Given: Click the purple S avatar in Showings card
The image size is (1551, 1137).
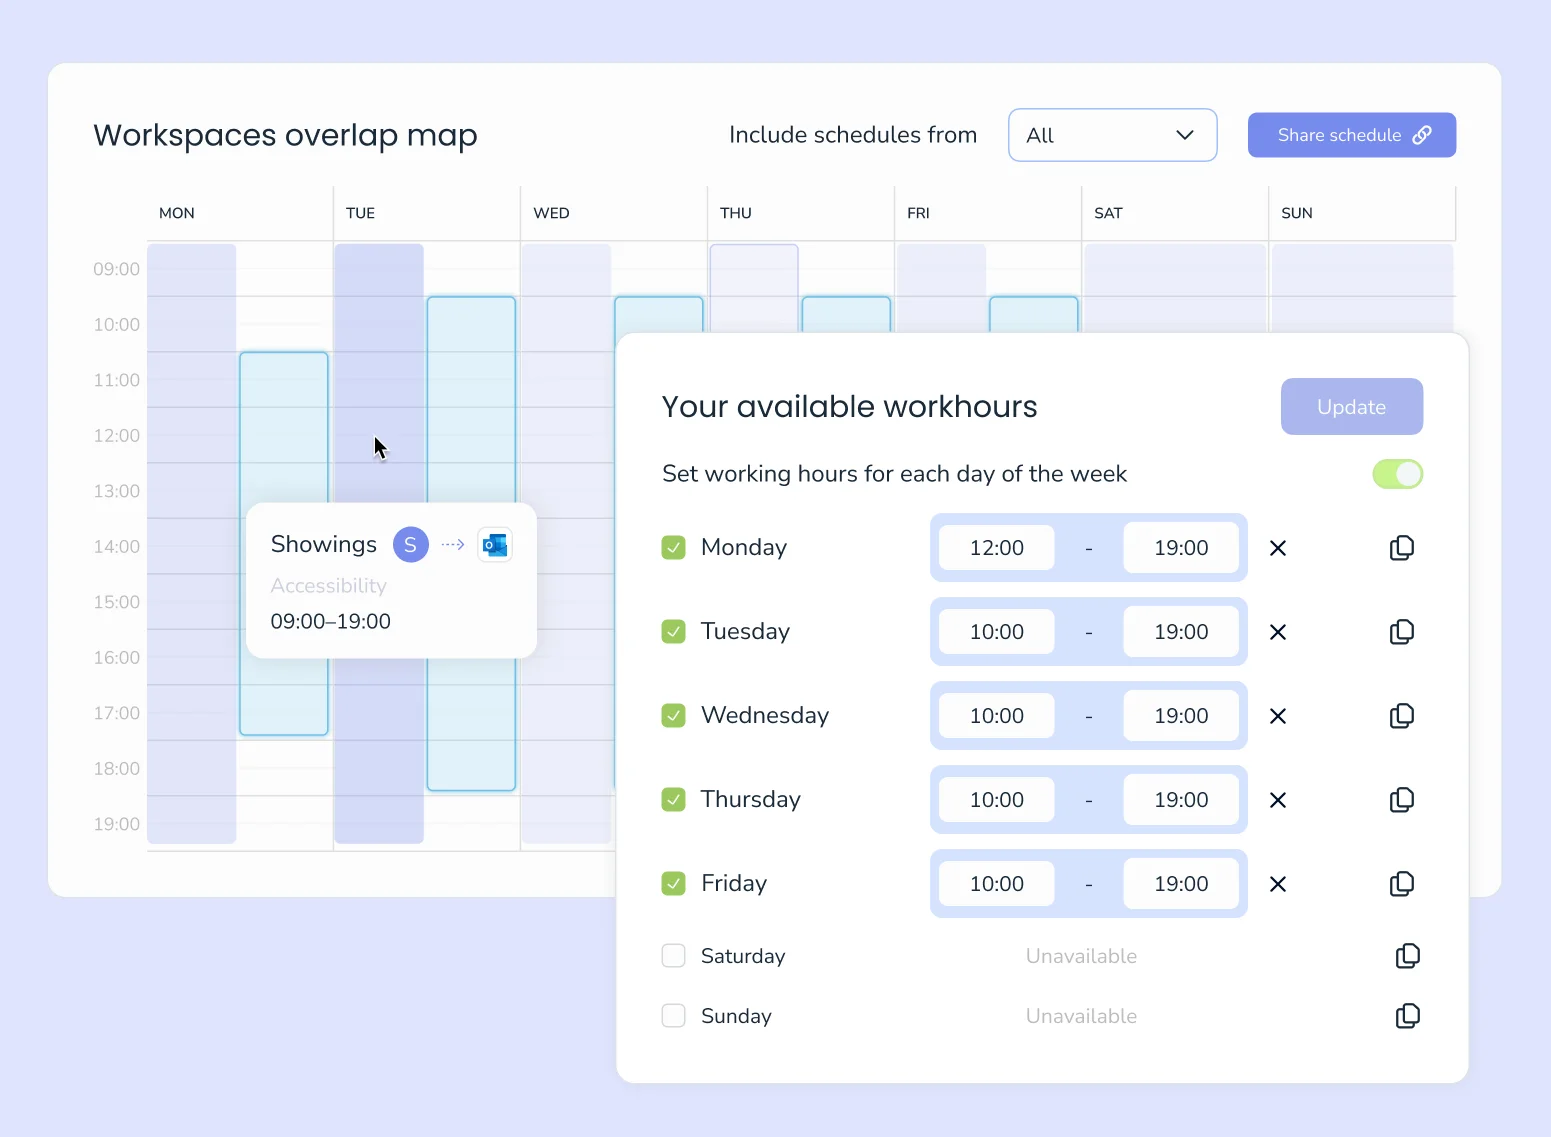Looking at the screenshot, I should click(x=411, y=545).
